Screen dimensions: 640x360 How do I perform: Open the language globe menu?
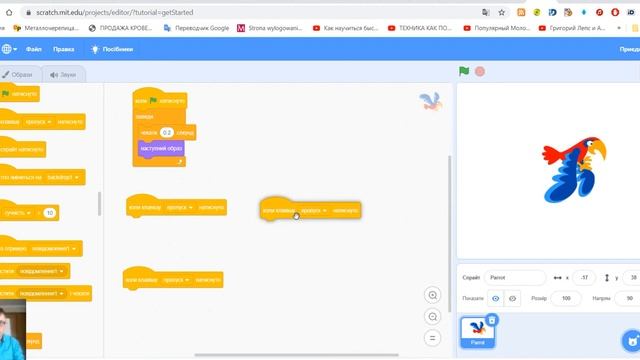click(9, 49)
